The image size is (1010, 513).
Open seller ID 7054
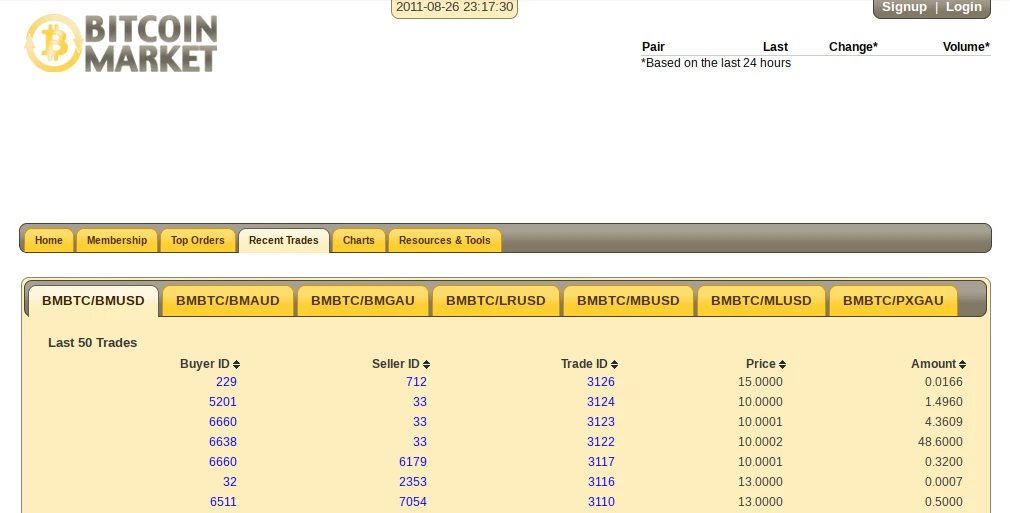413,502
